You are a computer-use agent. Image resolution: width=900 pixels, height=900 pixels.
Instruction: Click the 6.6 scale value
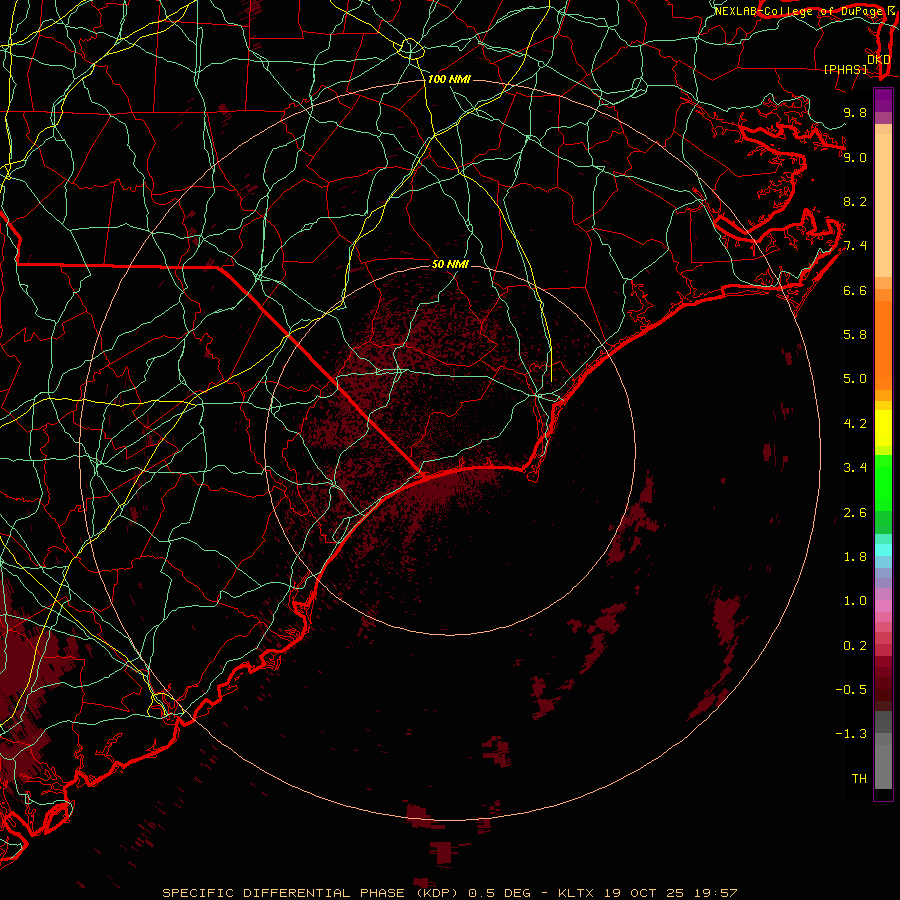tap(855, 290)
